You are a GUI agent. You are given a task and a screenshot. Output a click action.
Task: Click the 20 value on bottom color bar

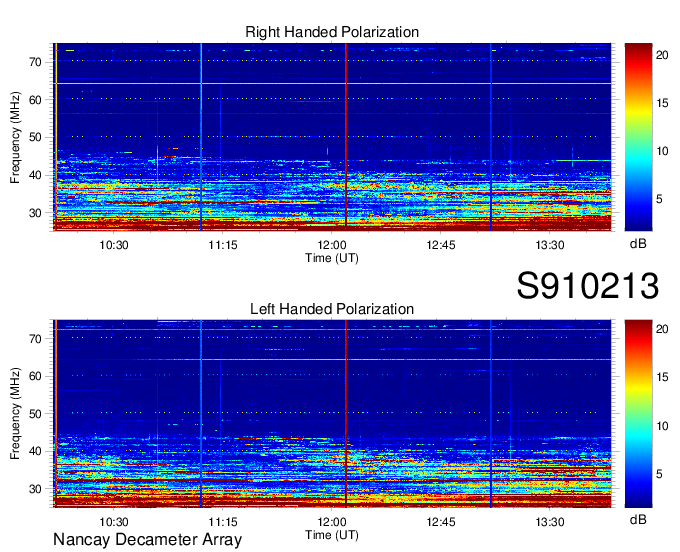[662, 329]
